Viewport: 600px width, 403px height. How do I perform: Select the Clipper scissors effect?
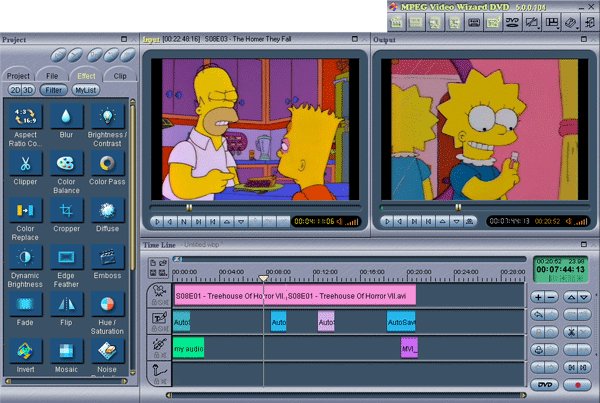click(x=25, y=164)
